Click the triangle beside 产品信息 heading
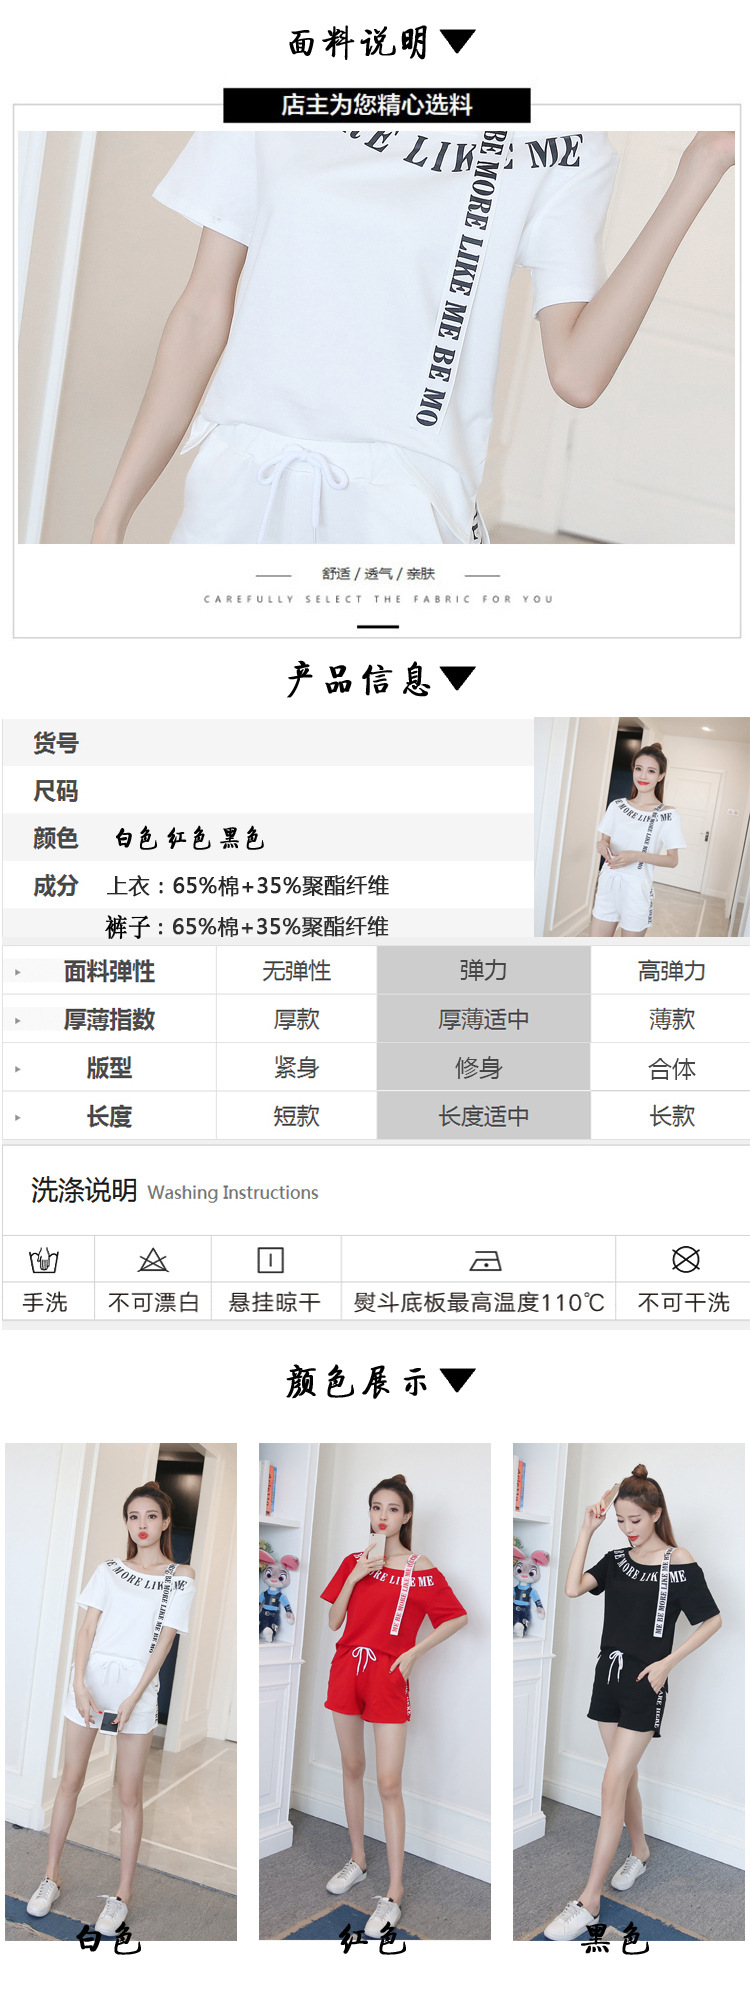Viewport: 750px width, 2013px height. pyautogui.click(x=458, y=678)
